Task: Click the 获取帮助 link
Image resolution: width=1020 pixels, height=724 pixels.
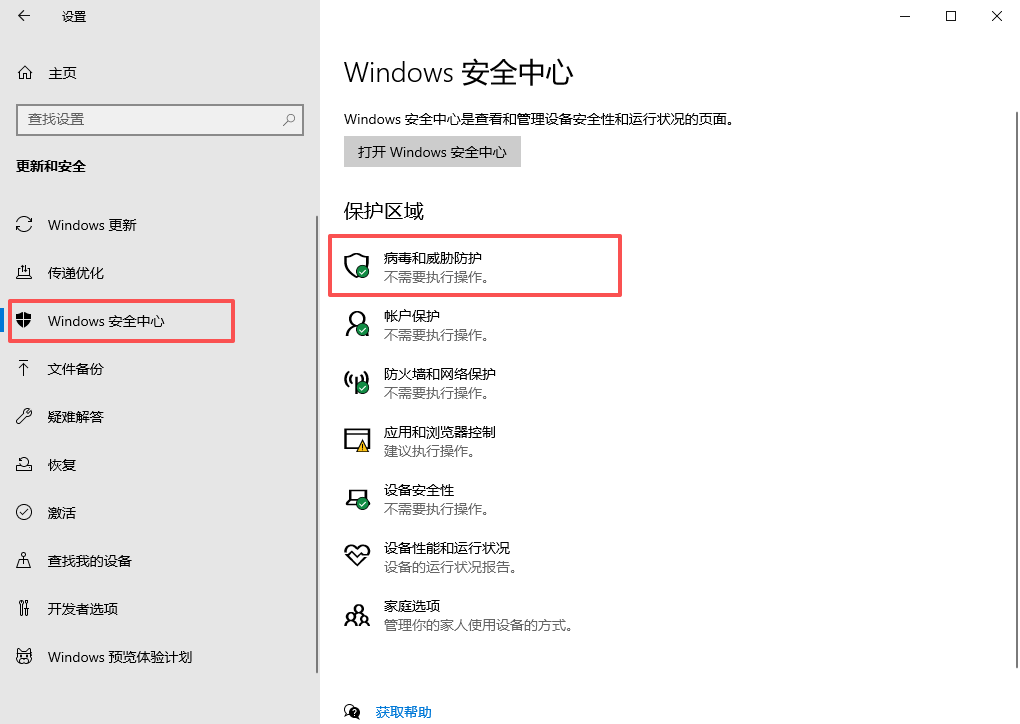Action: pos(404,712)
